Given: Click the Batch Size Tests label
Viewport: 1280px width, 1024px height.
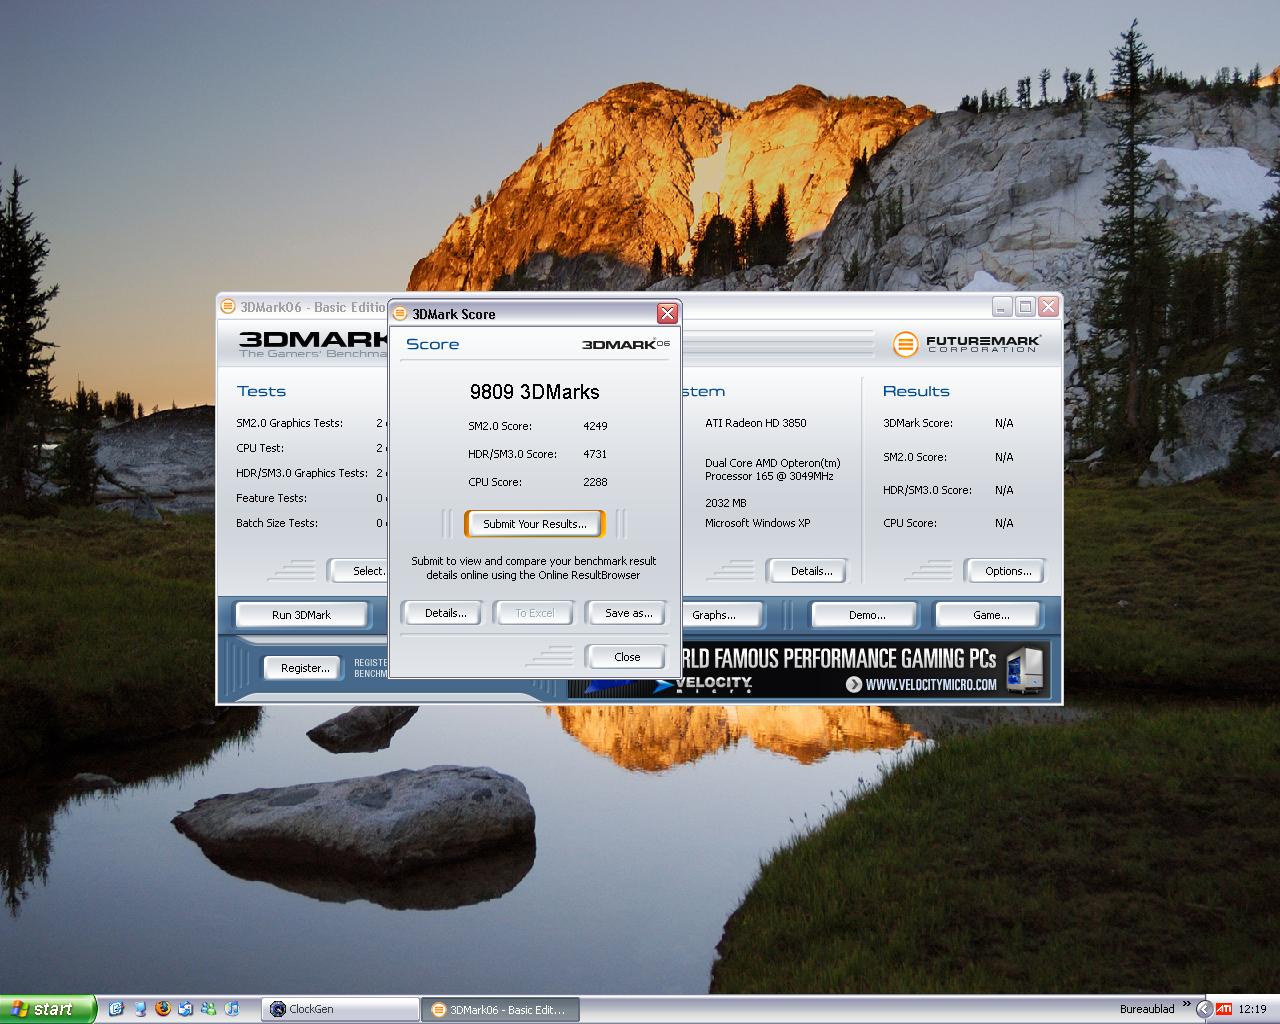Looking at the screenshot, I should [x=277, y=523].
